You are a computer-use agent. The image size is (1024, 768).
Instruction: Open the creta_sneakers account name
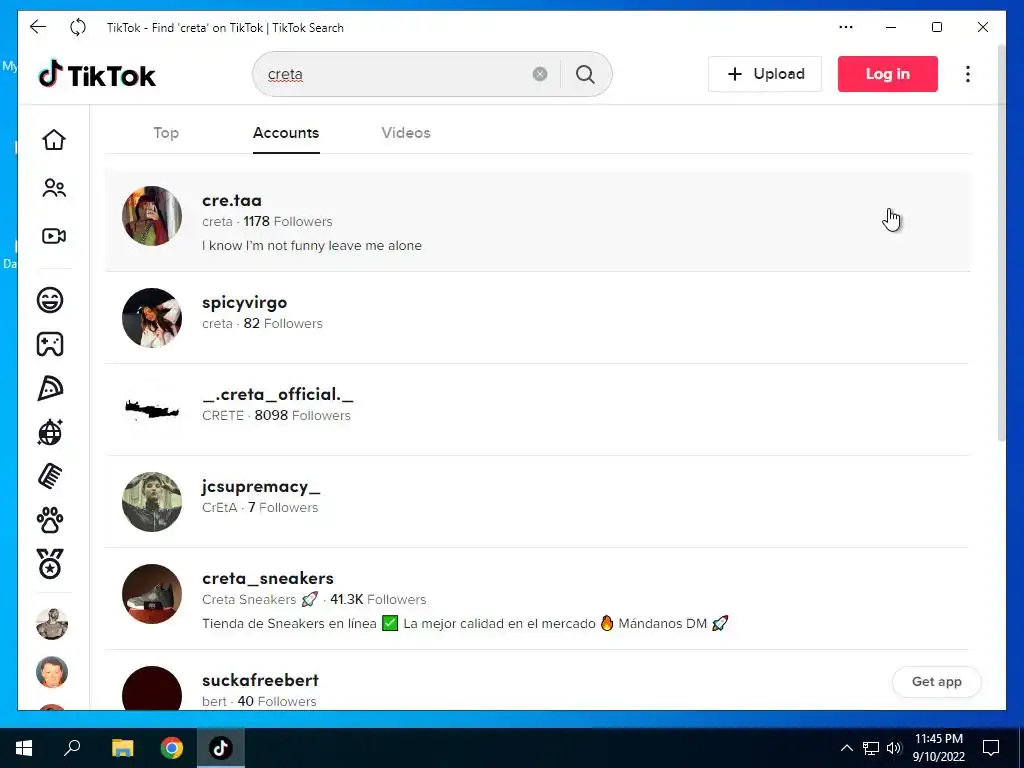[x=268, y=579]
